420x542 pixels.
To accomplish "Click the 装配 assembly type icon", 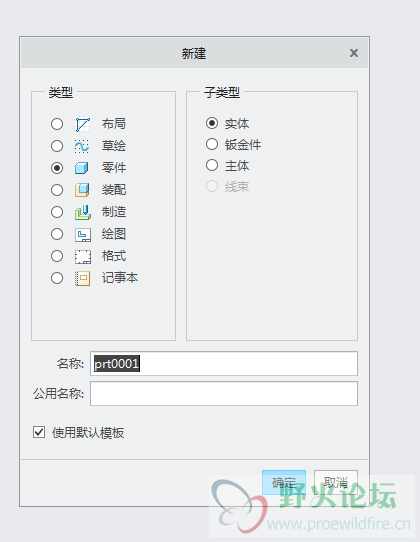I will click(x=82, y=190).
